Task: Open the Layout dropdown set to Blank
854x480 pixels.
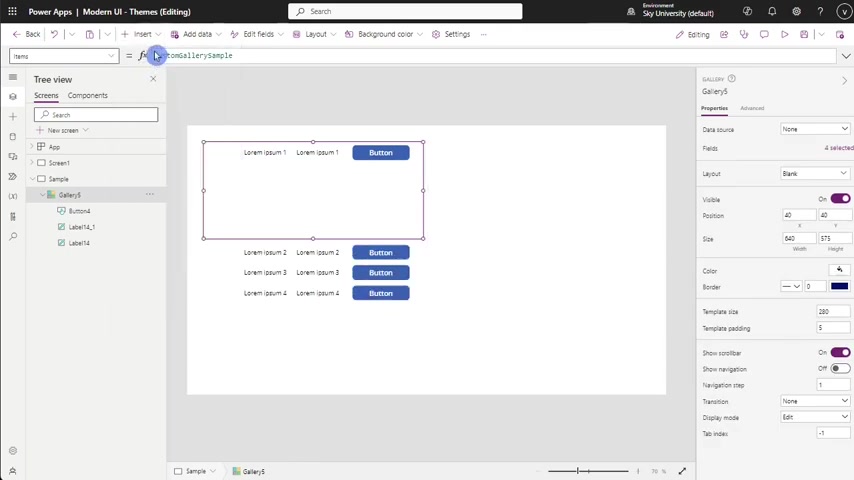Action: pos(815,174)
